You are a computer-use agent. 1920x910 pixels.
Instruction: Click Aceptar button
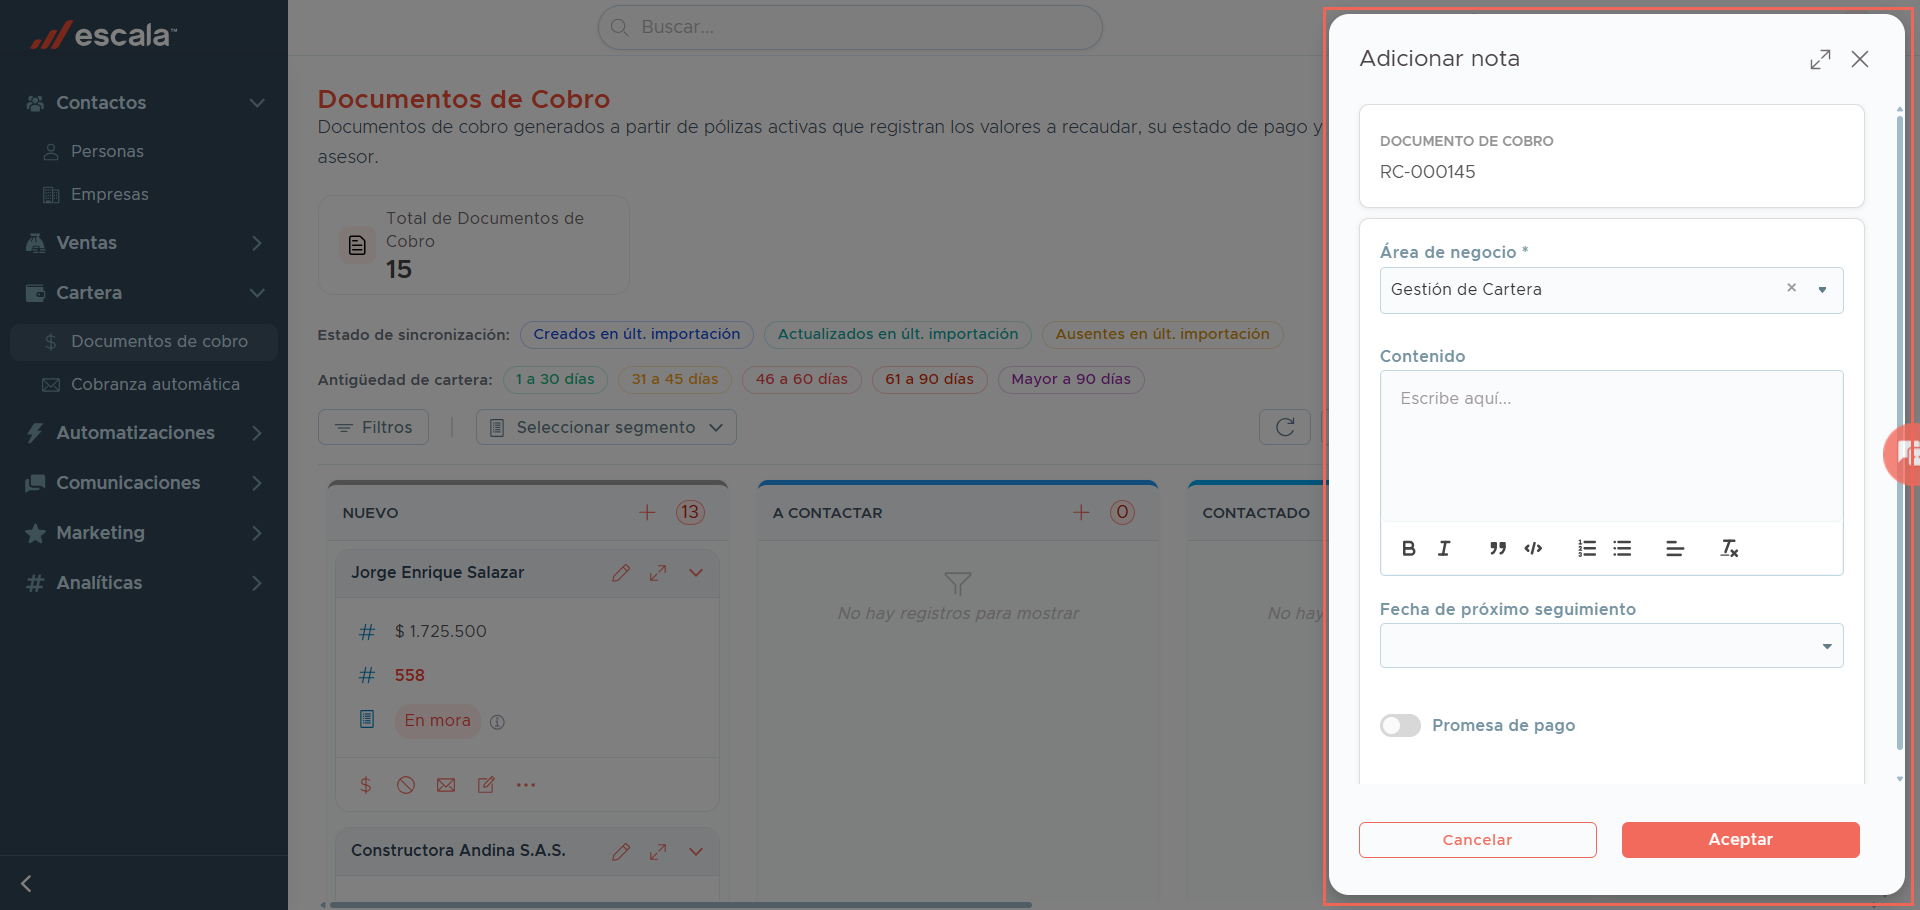coord(1740,840)
